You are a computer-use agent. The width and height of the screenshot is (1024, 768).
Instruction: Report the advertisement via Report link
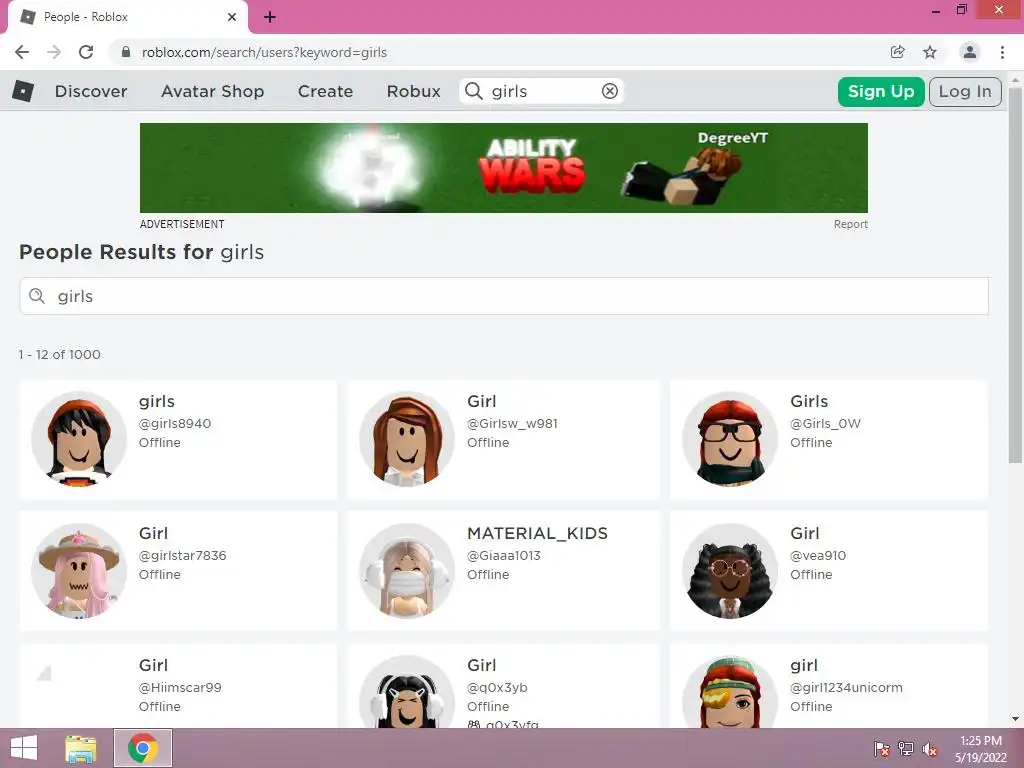[x=850, y=224]
